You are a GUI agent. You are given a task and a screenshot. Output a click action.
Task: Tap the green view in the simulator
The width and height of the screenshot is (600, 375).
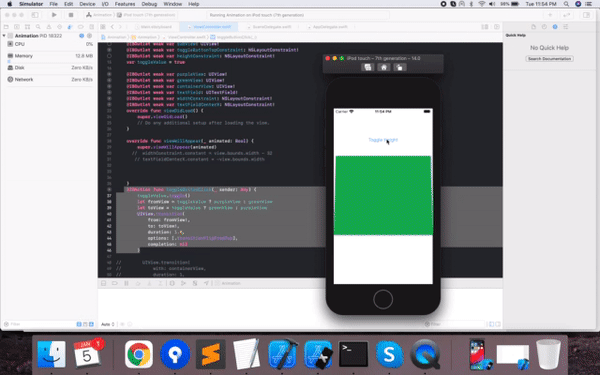pos(383,195)
